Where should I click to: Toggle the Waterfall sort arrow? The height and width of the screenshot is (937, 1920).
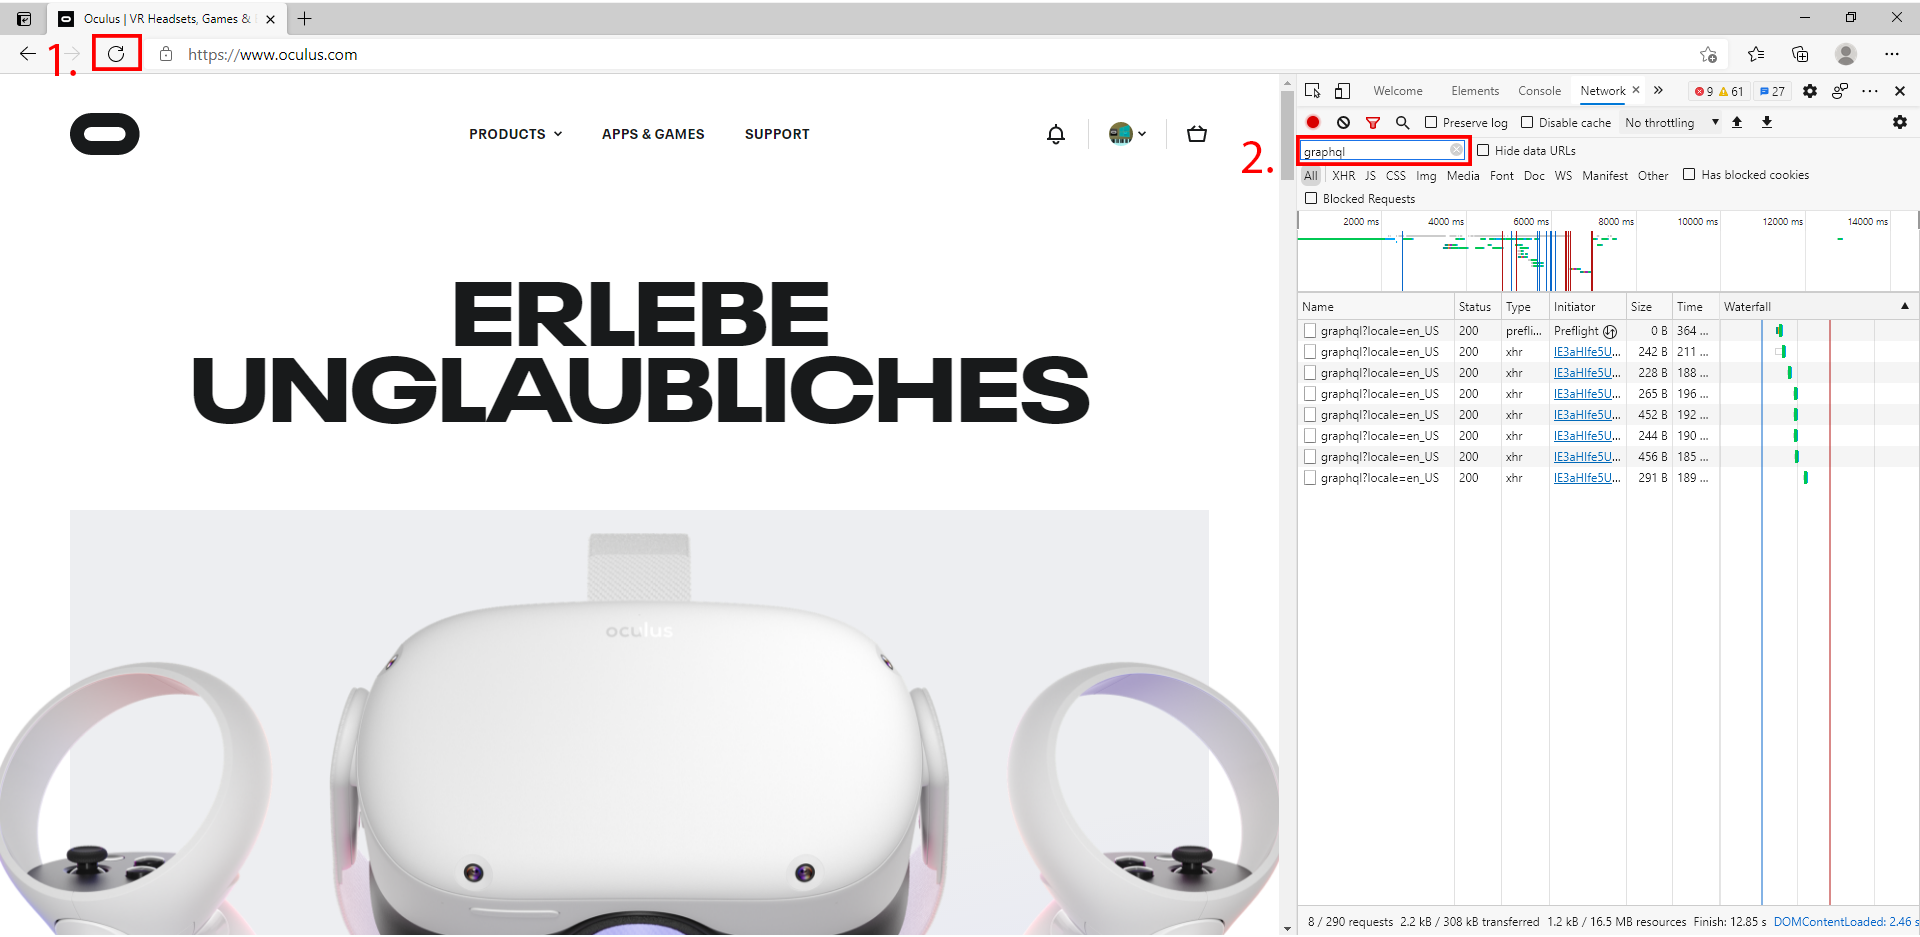pos(1904,306)
